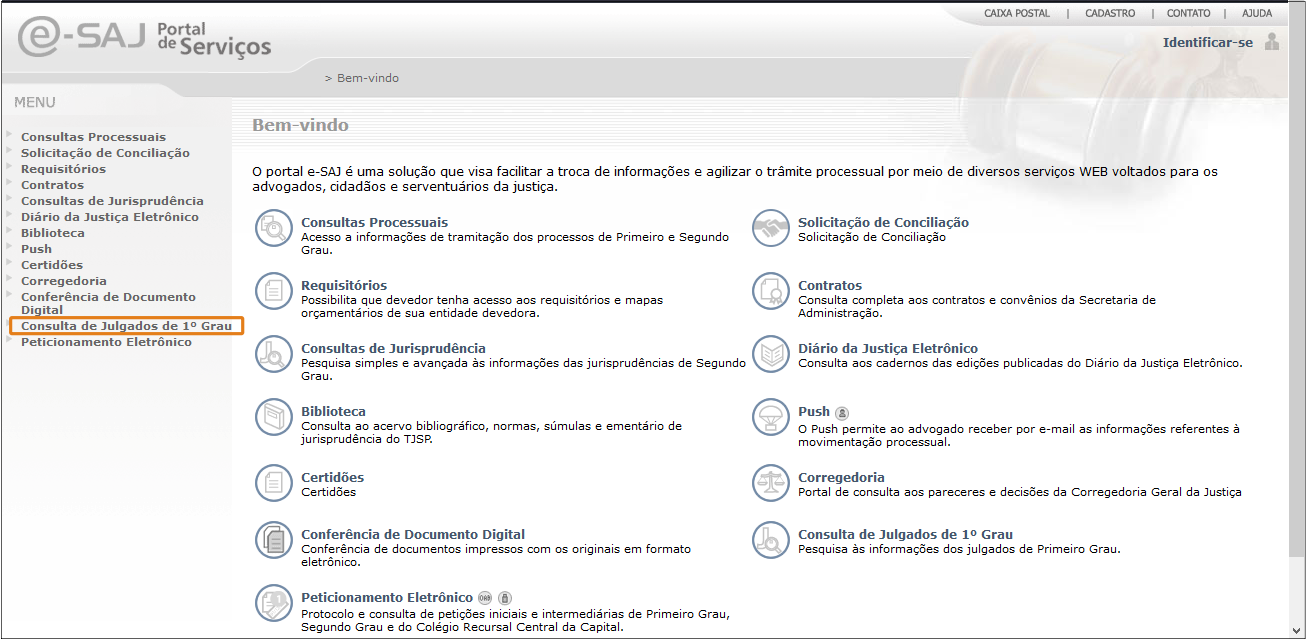Open Consultas Processuais in the sidebar menu
This screenshot has height=640, width=1306.
click(x=94, y=137)
